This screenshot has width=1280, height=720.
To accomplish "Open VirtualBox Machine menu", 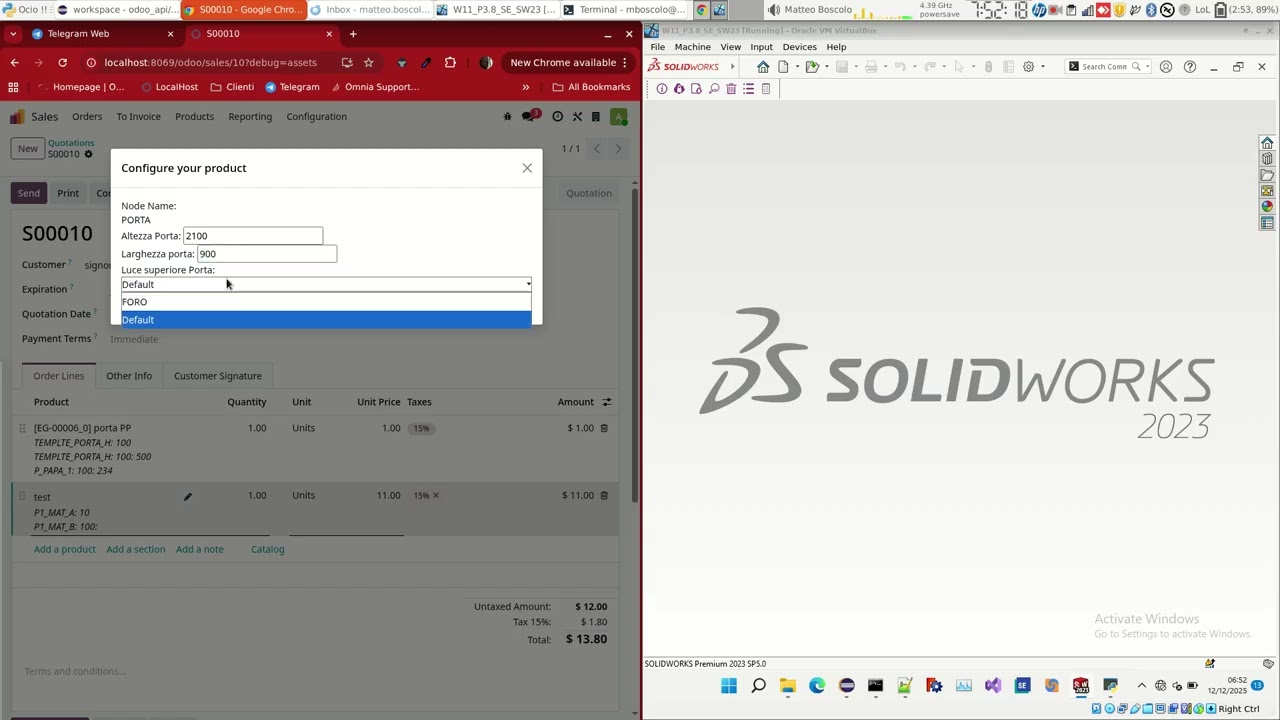I will click(x=692, y=47).
